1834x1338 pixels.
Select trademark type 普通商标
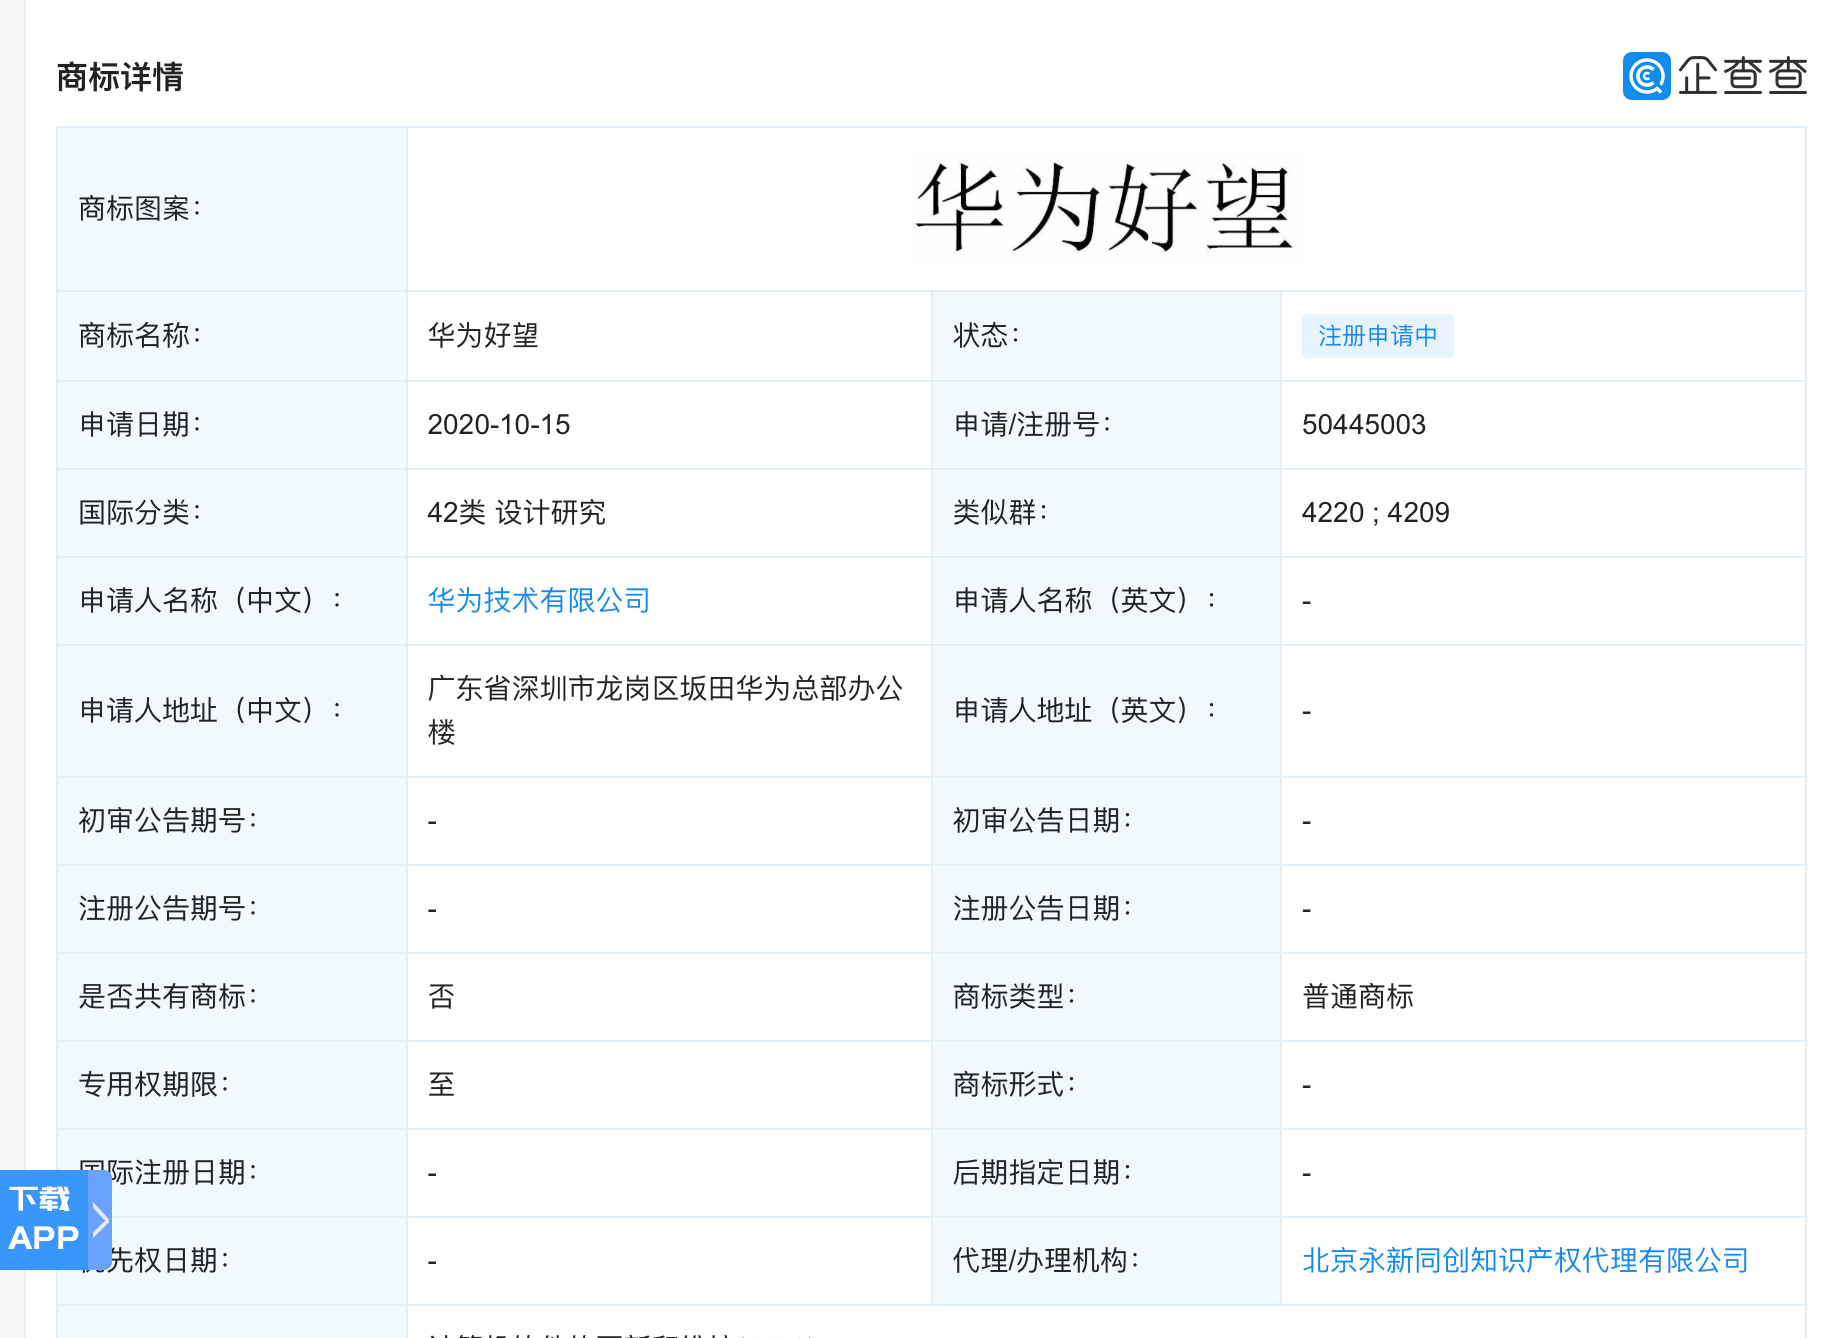click(1358, 997)
